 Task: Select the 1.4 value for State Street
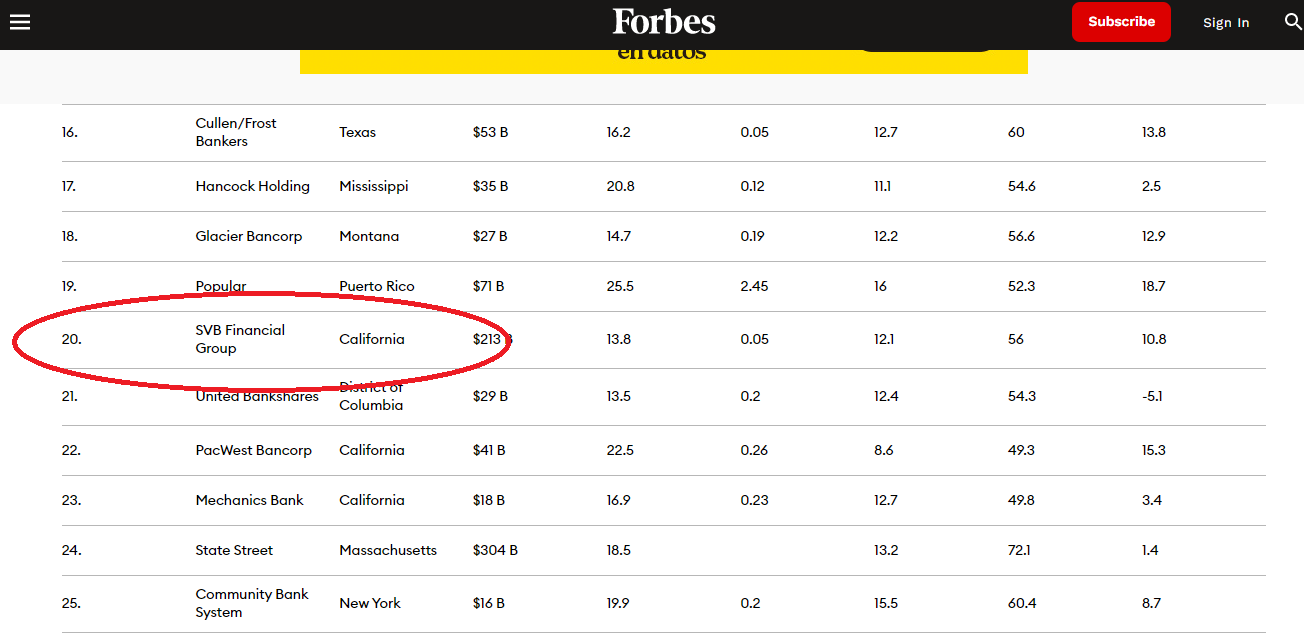coord(1150,550)
